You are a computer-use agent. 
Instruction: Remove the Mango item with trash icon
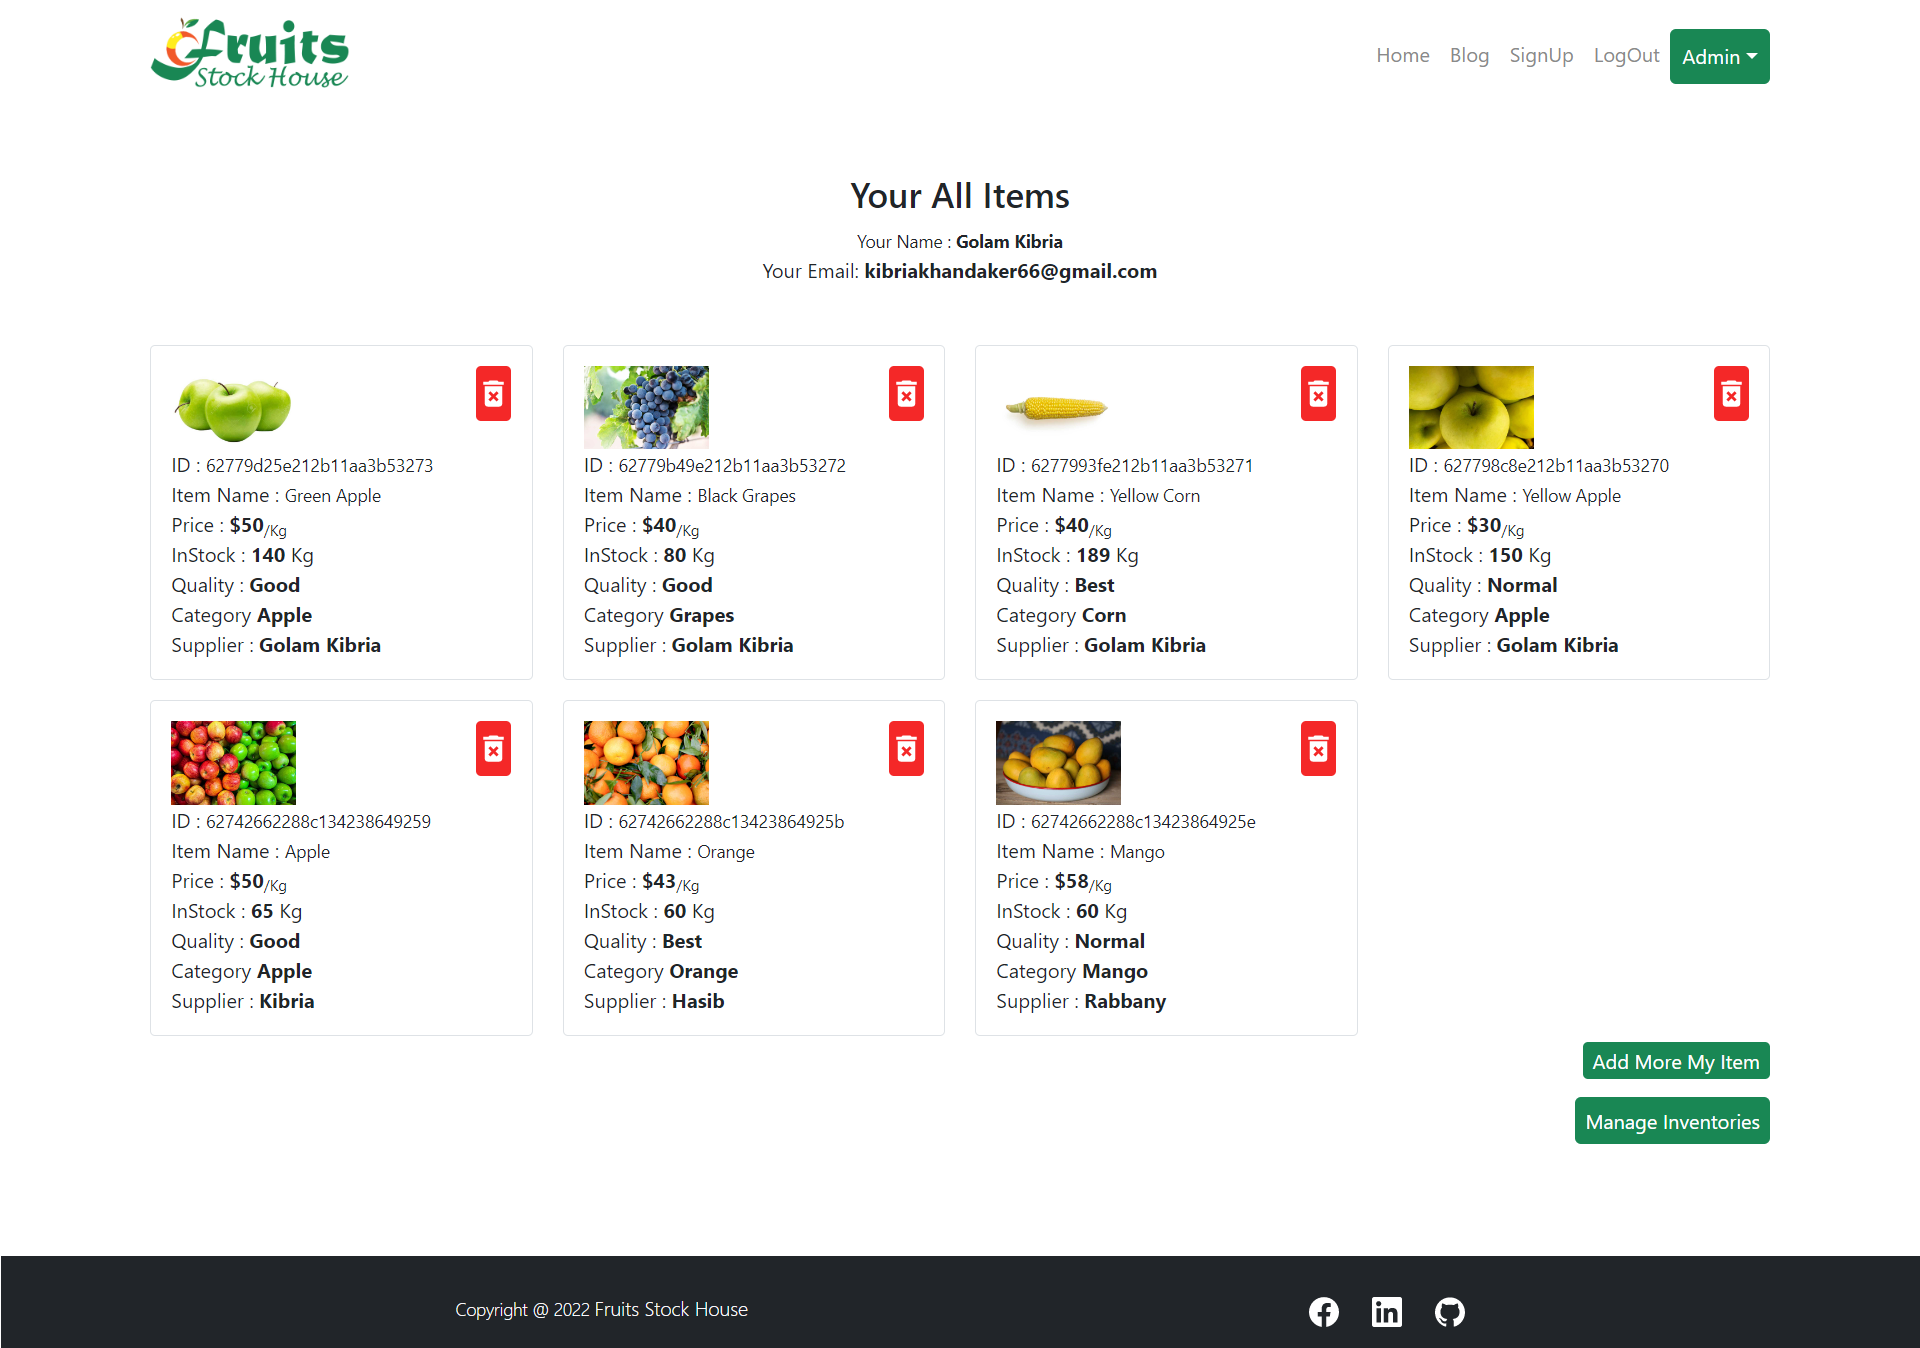tap(1318, 749)
